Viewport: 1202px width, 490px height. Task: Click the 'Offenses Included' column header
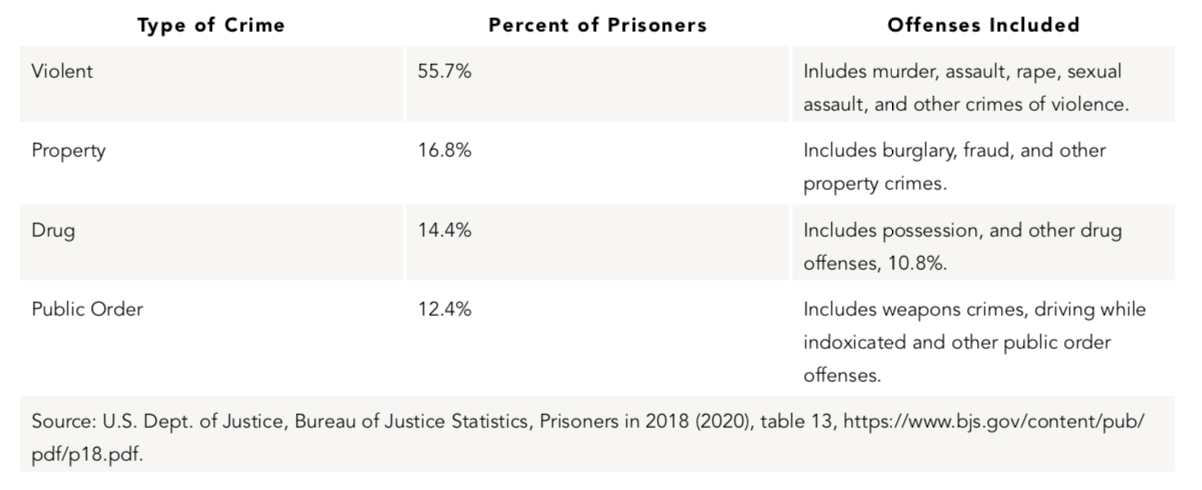point(983,25)
